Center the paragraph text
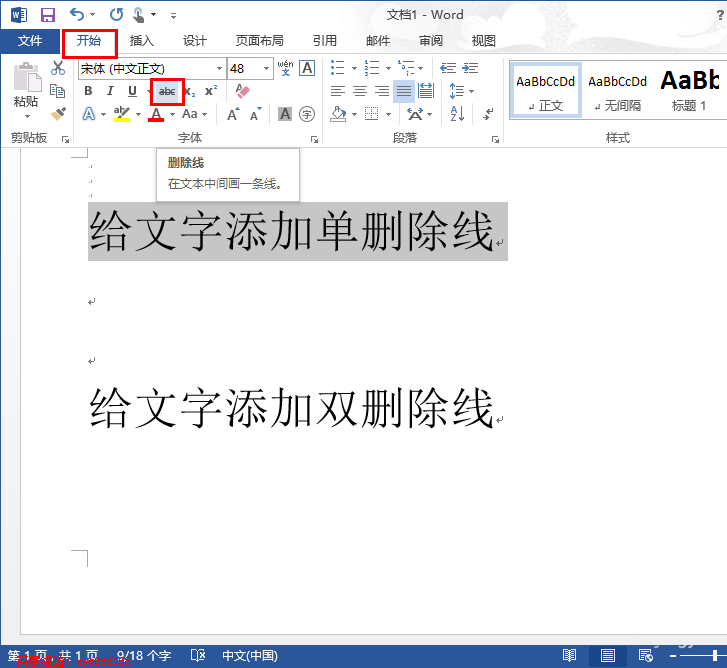 point(360,91)
